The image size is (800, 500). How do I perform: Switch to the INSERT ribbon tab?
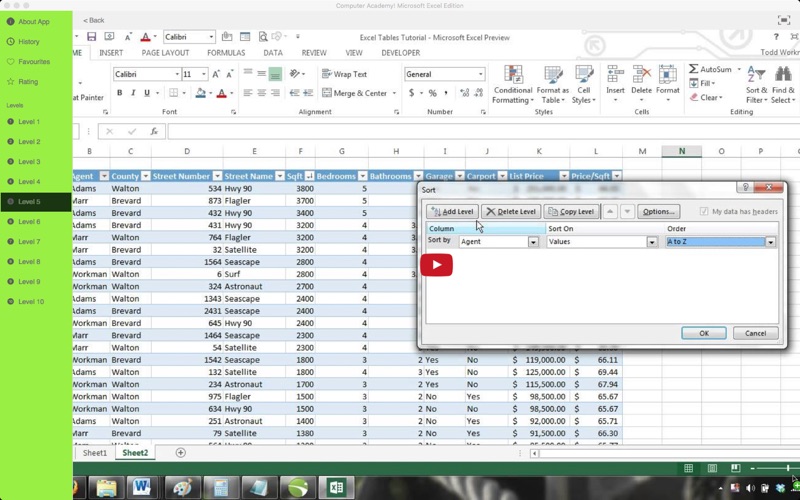(111, 53)
